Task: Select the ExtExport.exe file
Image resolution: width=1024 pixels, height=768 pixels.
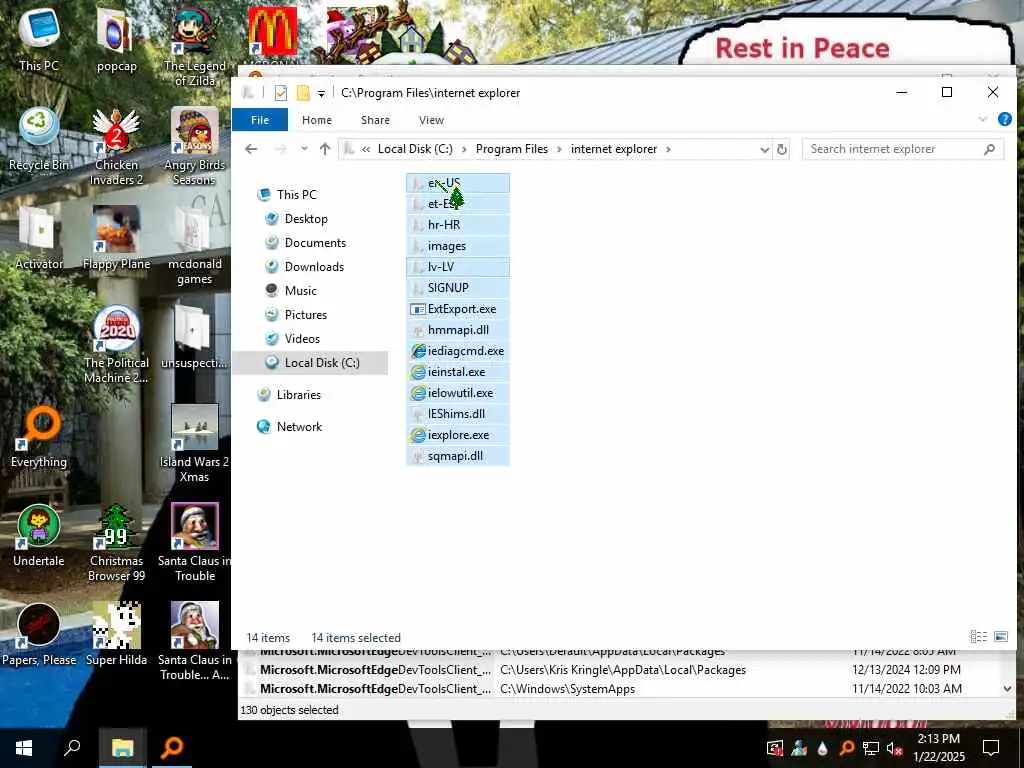Action: click(458, 309)
